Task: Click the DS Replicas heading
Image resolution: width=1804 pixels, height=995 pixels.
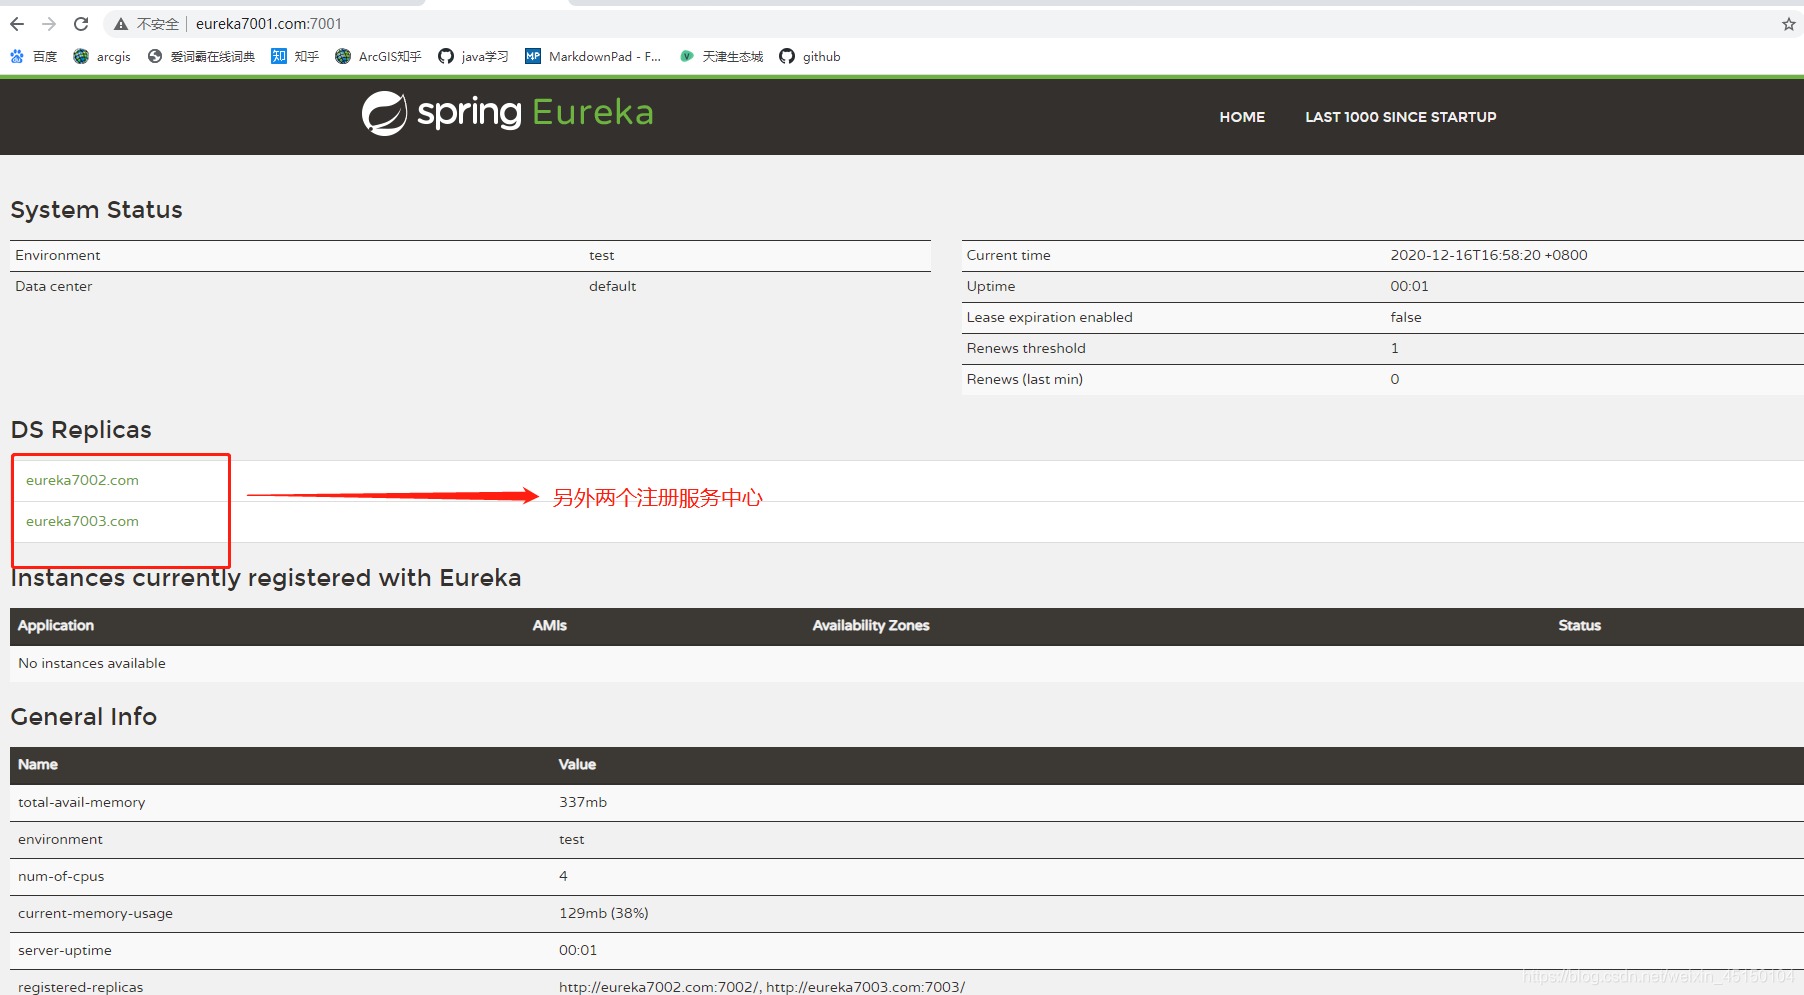Action: coord(81,430)
